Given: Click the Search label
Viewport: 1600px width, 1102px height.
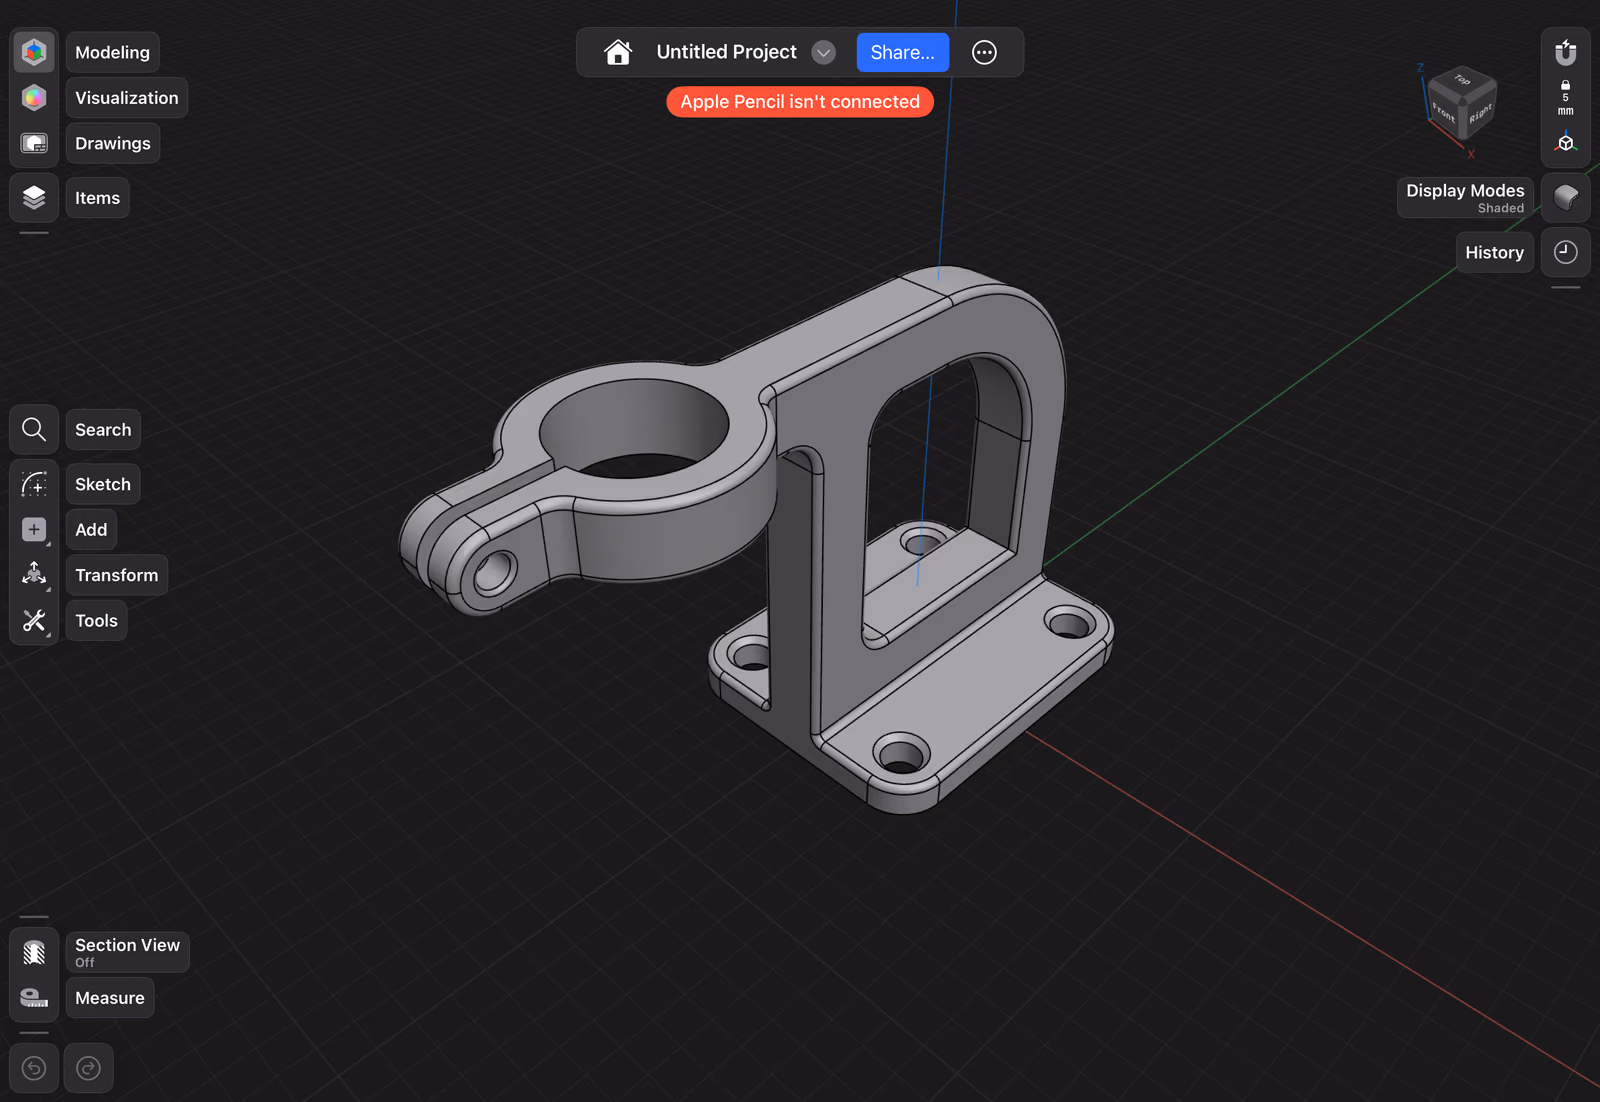Looking at the screenshot, I should tap(103, 429).
